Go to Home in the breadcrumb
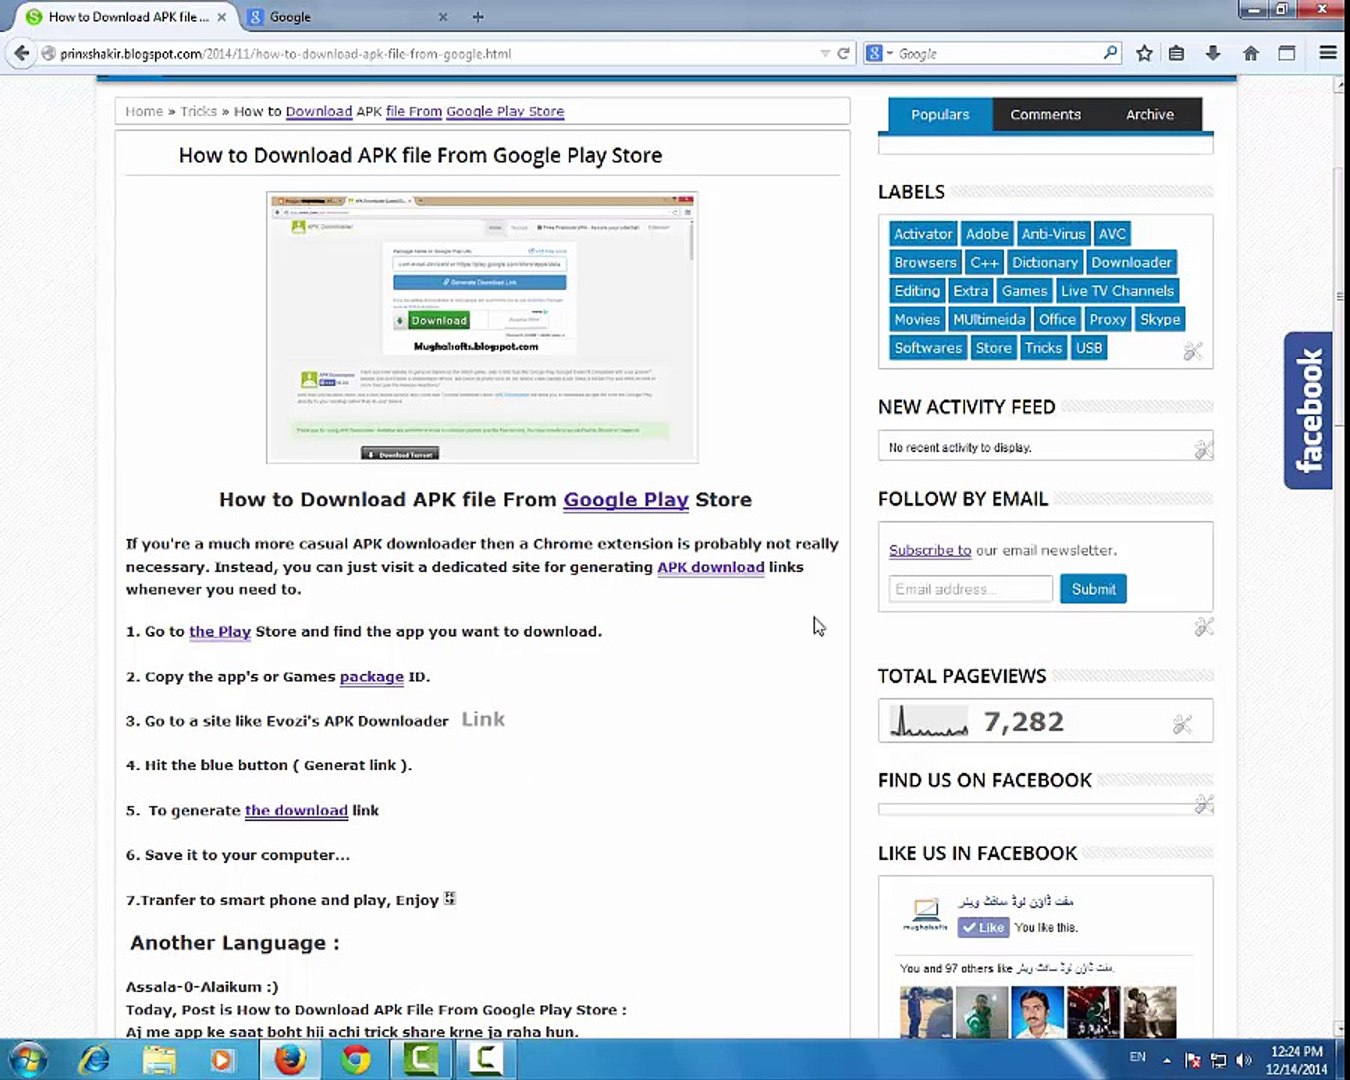 tap(144, 111)
